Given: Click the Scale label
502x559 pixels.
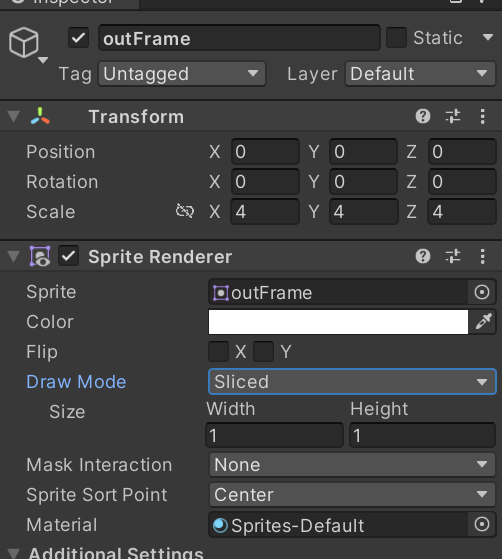Looking at the screenshot, I should coord(51,212).
